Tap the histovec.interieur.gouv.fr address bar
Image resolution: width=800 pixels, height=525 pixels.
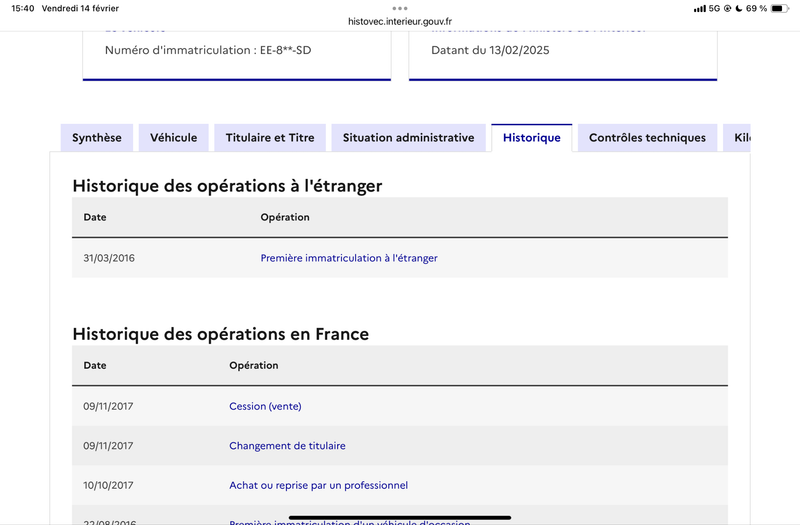(400, 21)
